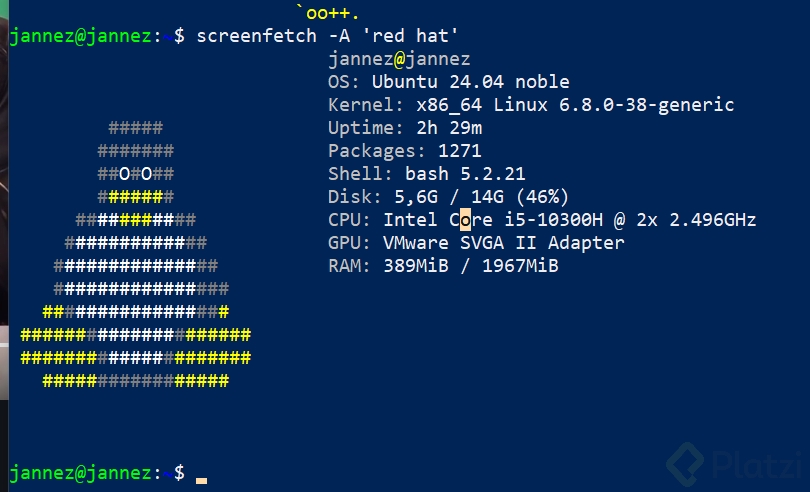Click the blinking cursor at bottom prompt
The width and height of the screenshot is (810, 492).
click(x=201, y=479)
